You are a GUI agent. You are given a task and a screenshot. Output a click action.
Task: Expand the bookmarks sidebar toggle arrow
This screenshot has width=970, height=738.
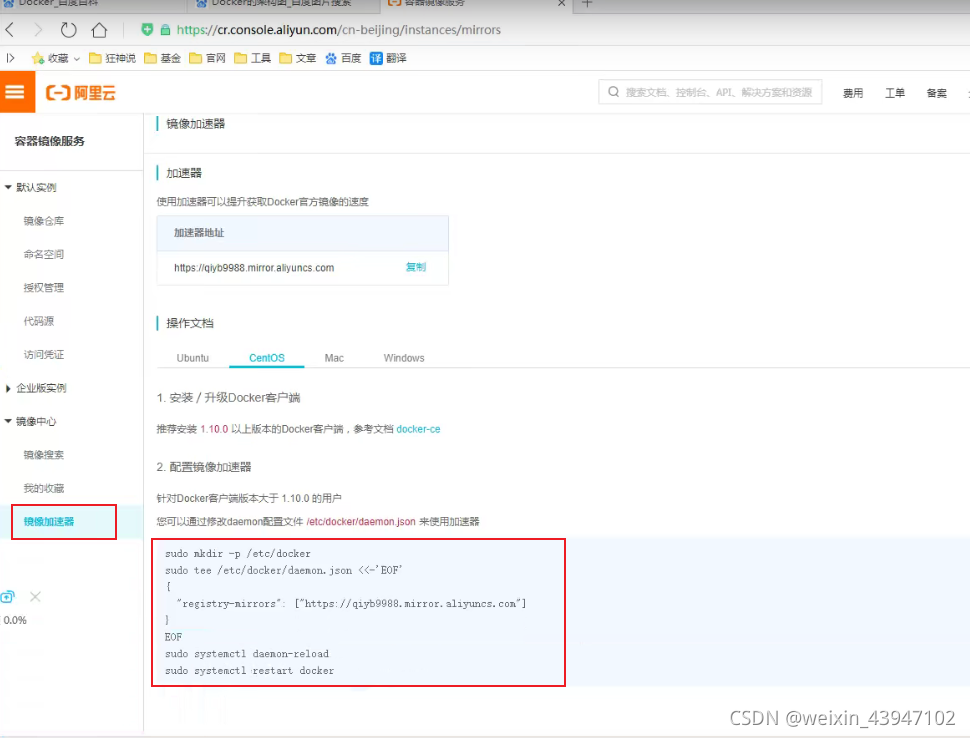click(11, 58)
